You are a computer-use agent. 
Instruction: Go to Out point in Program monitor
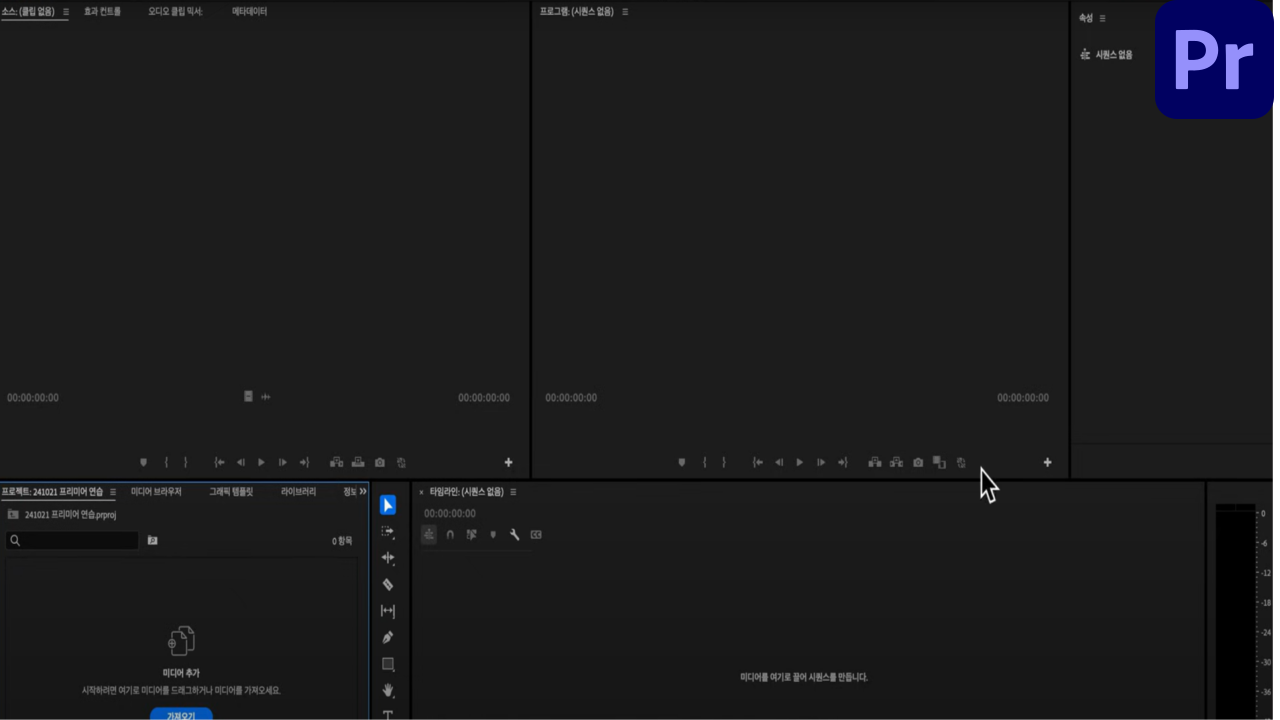pos(843,462)
